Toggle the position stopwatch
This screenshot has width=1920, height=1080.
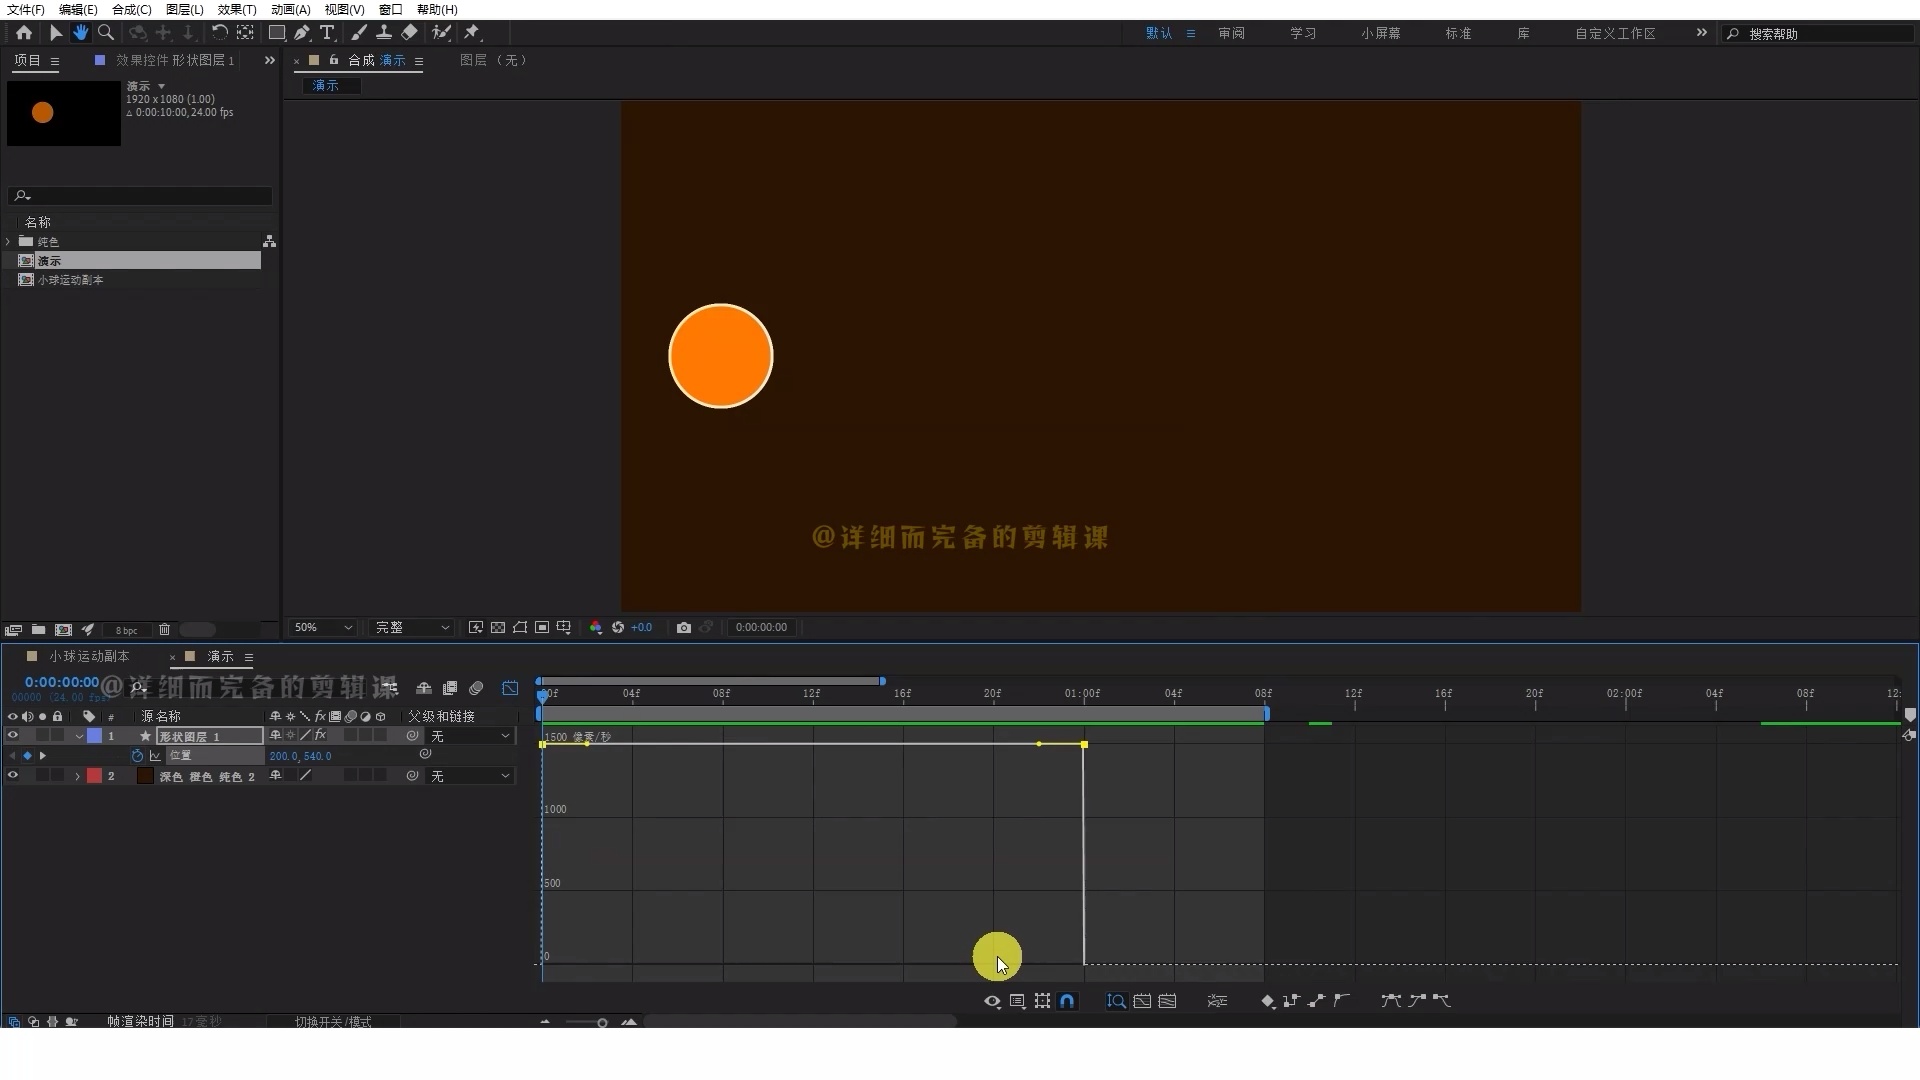[x=137, y=756]
